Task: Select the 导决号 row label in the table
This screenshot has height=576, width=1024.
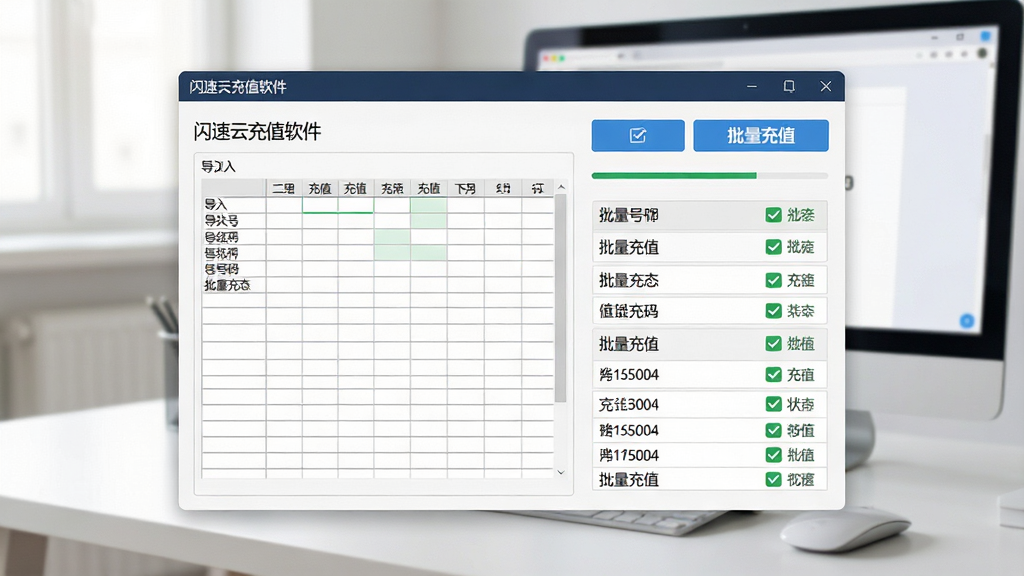Action: (x=221, y=221)
